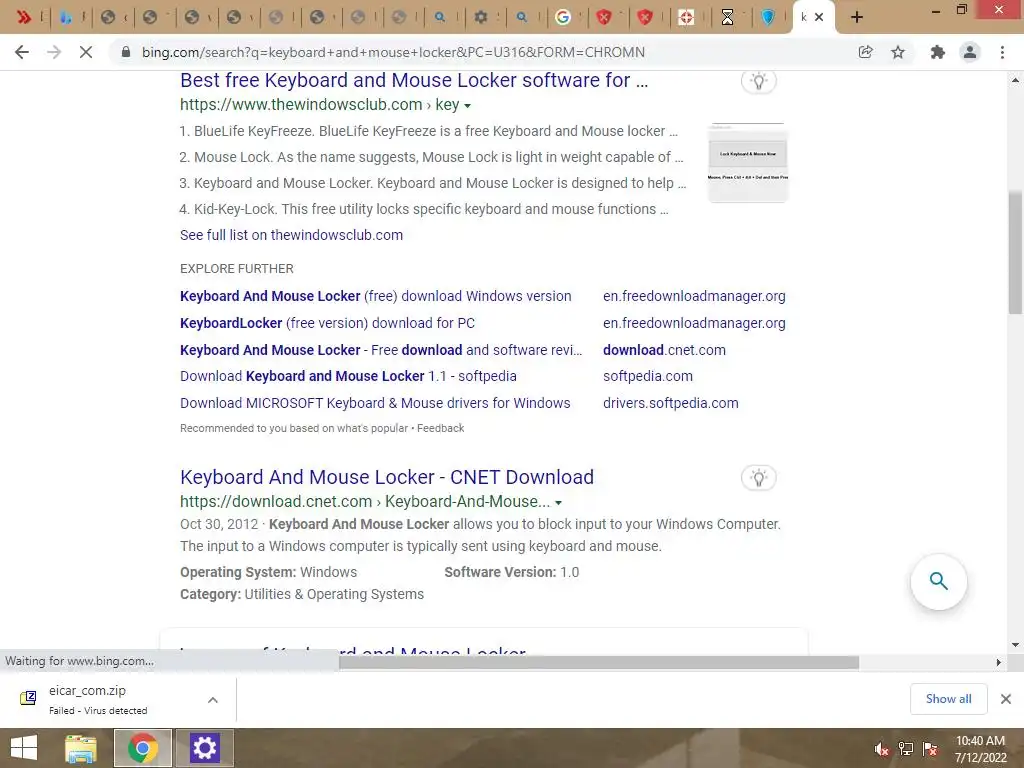Screen dimensions: 1024x768
Task: Click lightbulb icon beside thewindowsclub result
Action: coord(758,81)
